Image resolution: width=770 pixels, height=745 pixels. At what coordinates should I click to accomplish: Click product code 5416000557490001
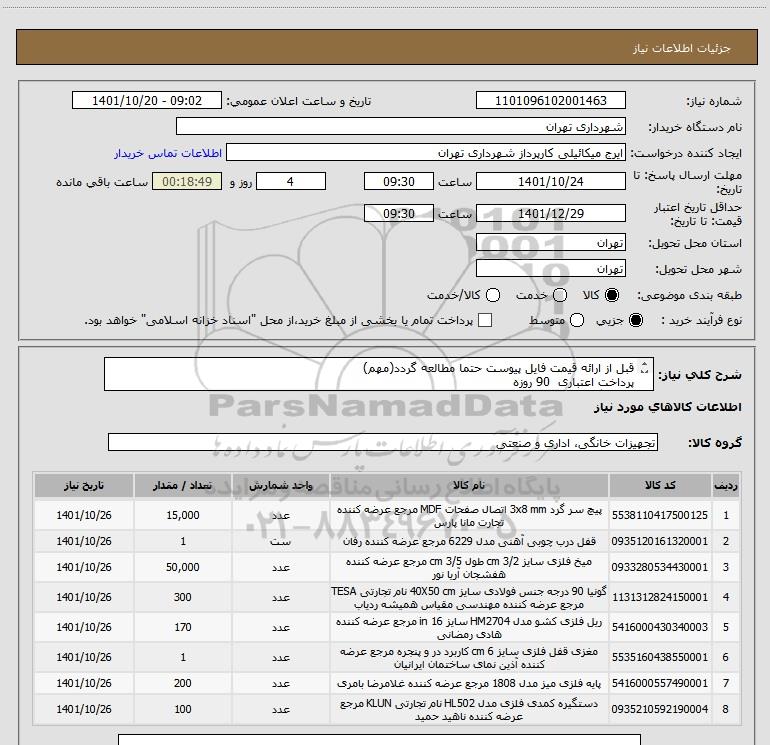point(660,683)
